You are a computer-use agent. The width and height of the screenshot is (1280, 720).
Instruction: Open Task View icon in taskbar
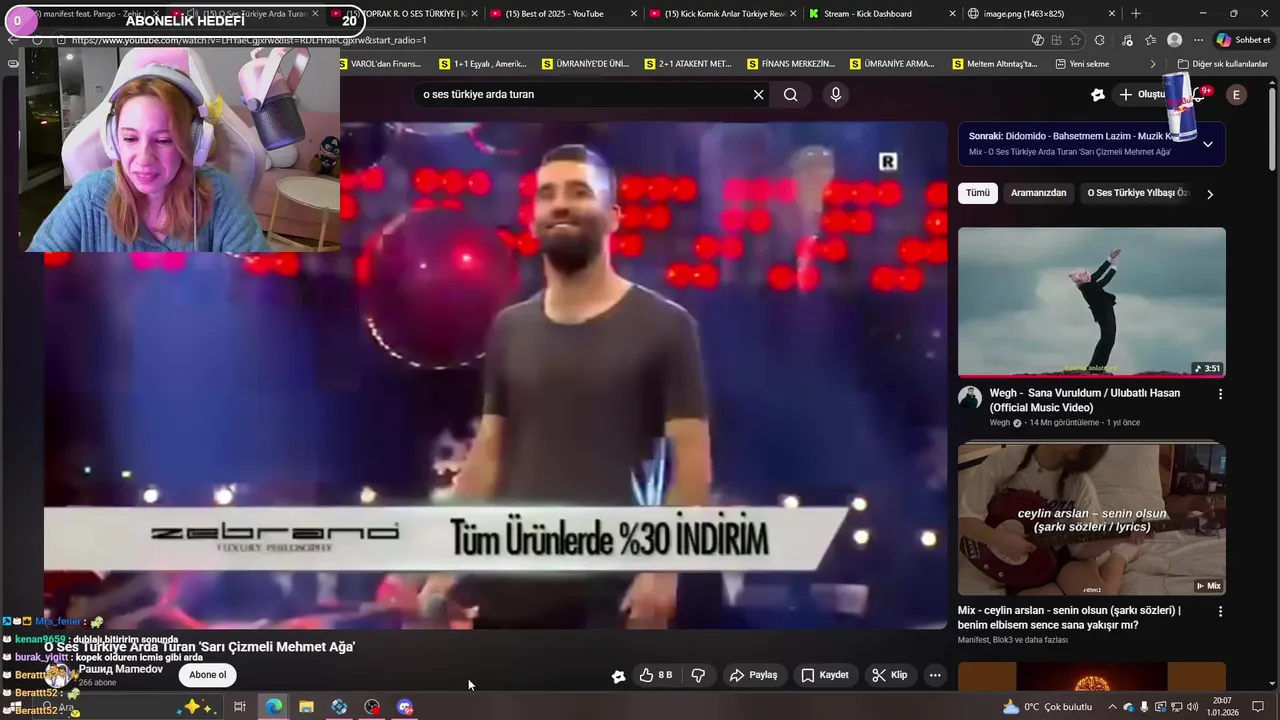[240, 707]
